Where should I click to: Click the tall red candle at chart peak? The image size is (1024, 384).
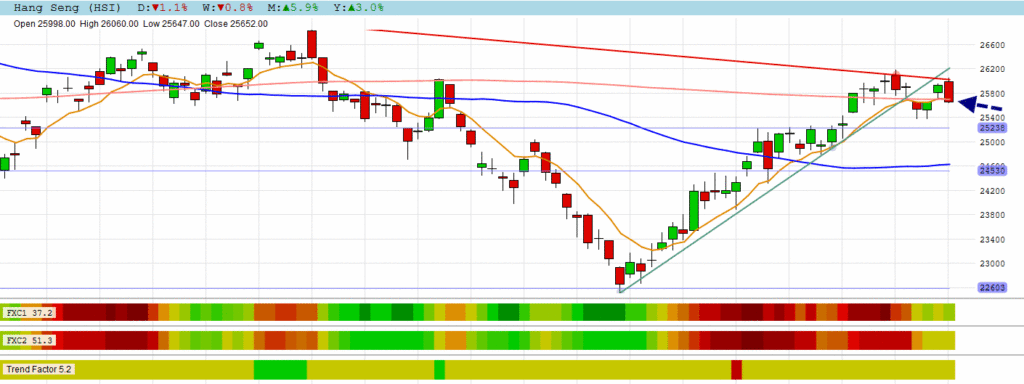[312, 44]
